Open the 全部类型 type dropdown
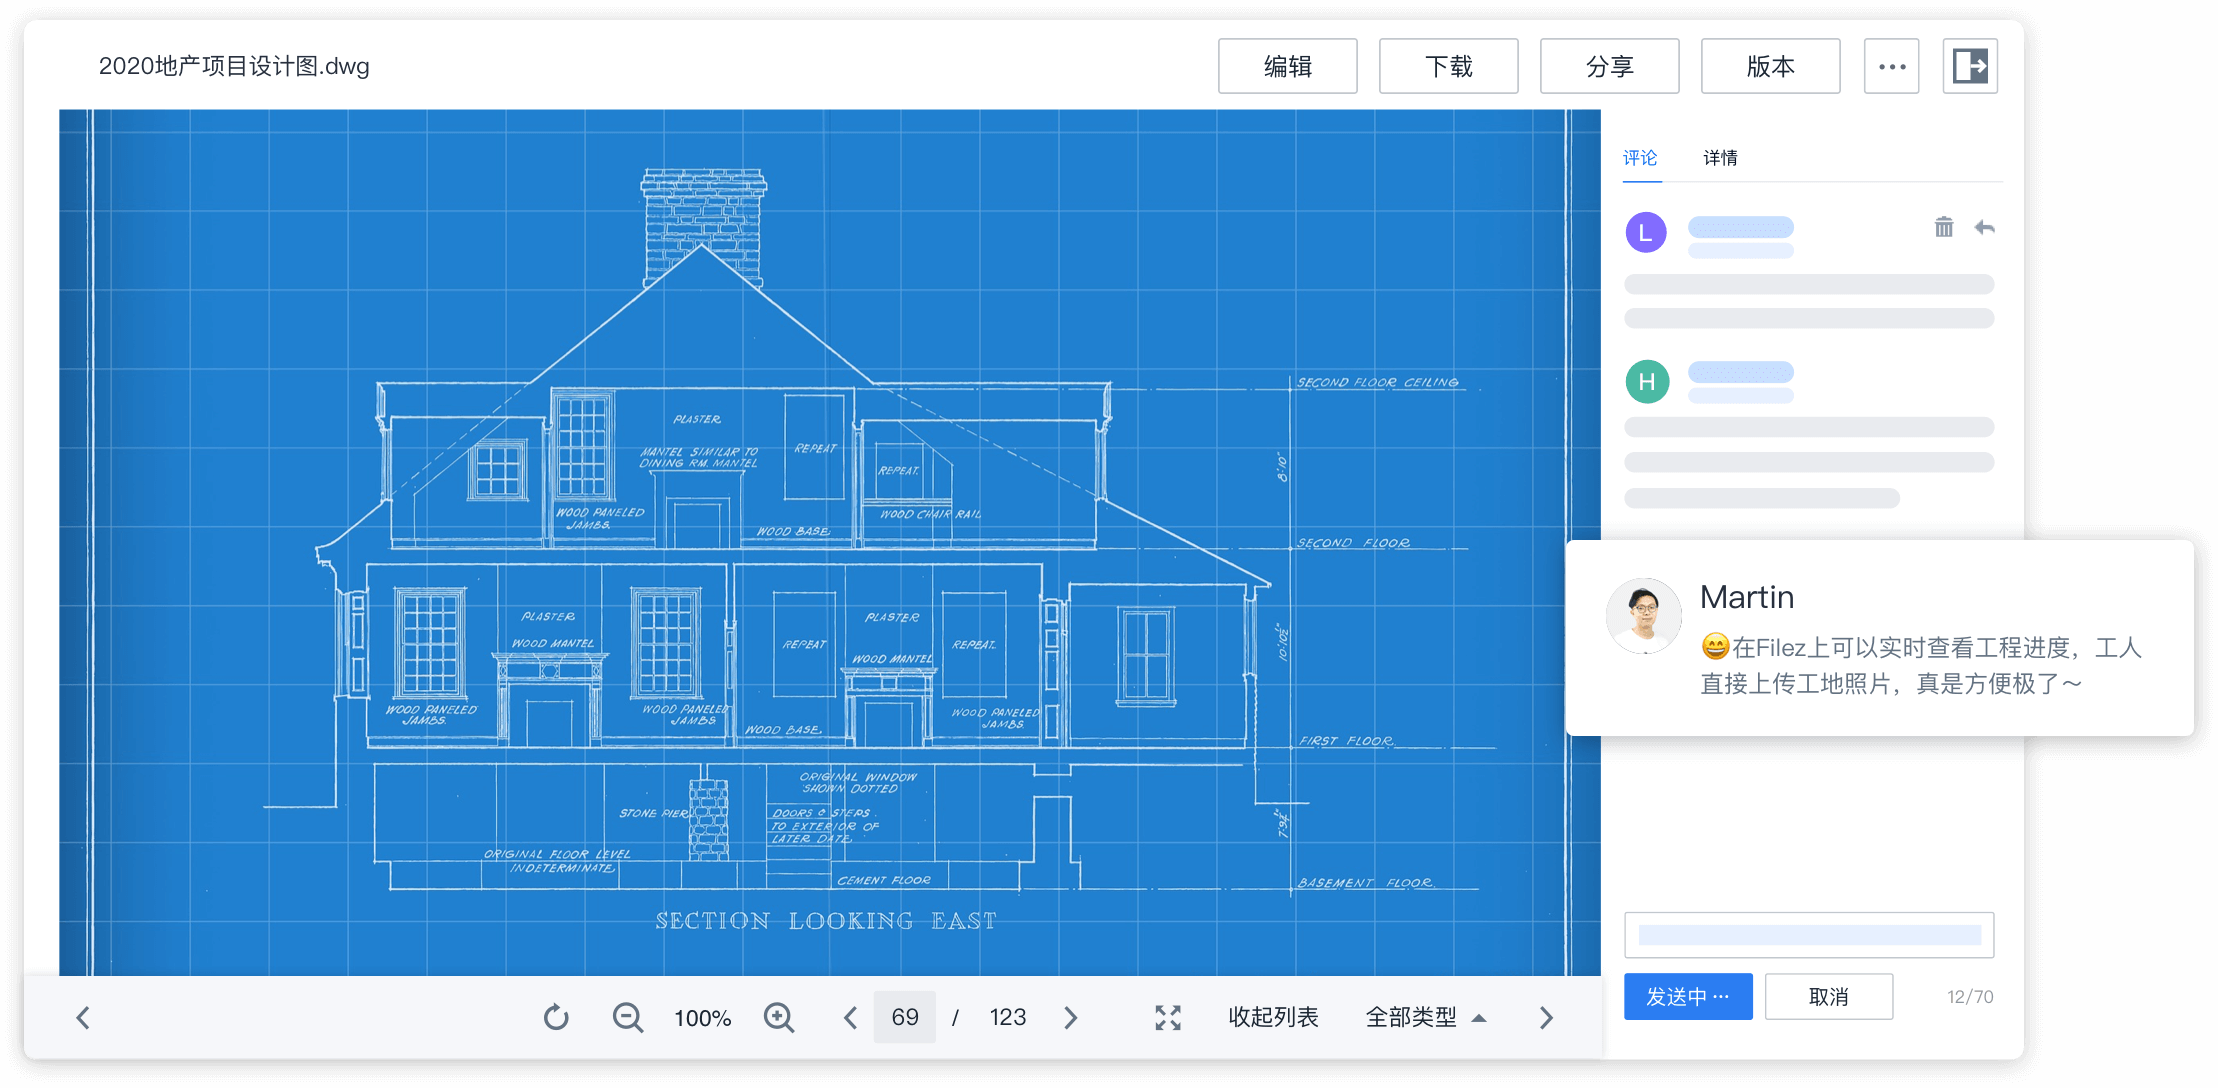Screen dimensions: 2218x1088 pyautogui.click(x=1426, y=1017)
